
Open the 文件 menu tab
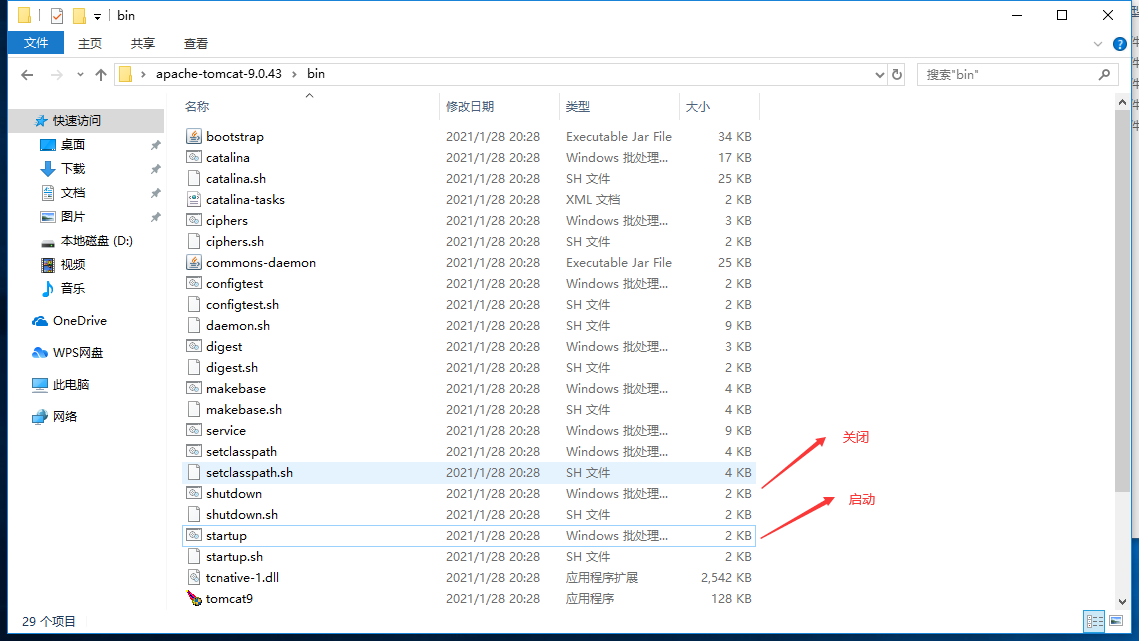pyautogui.click(x=36, y=43)
